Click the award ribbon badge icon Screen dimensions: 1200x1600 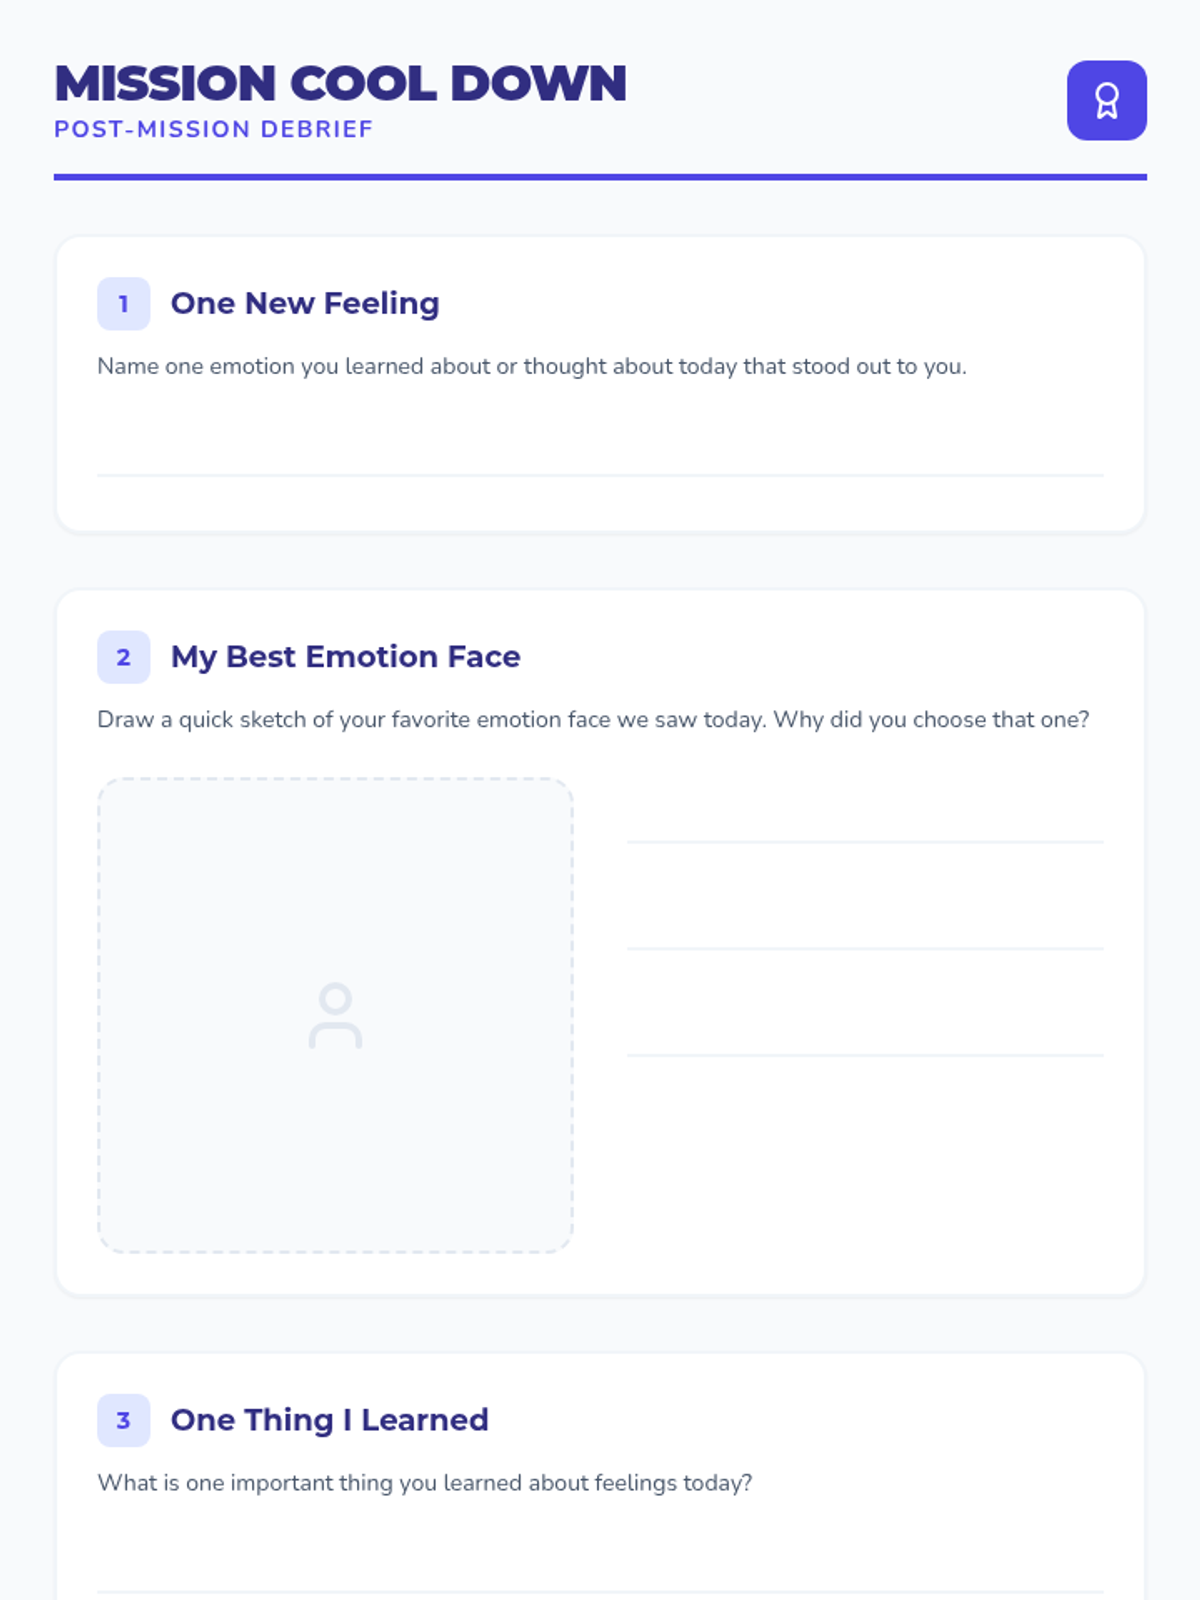click(1106, 100)
